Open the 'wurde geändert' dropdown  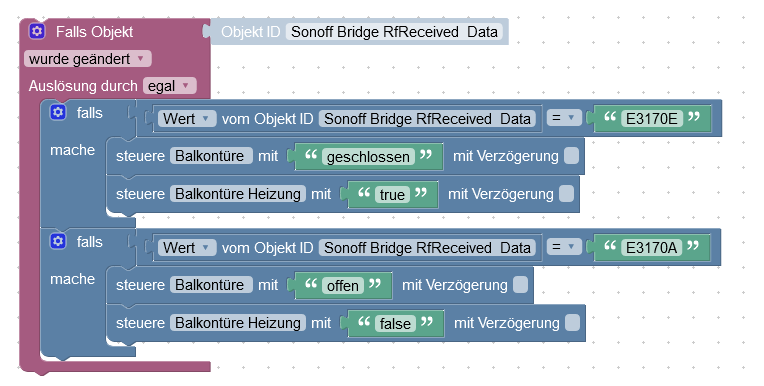point(88,59)
